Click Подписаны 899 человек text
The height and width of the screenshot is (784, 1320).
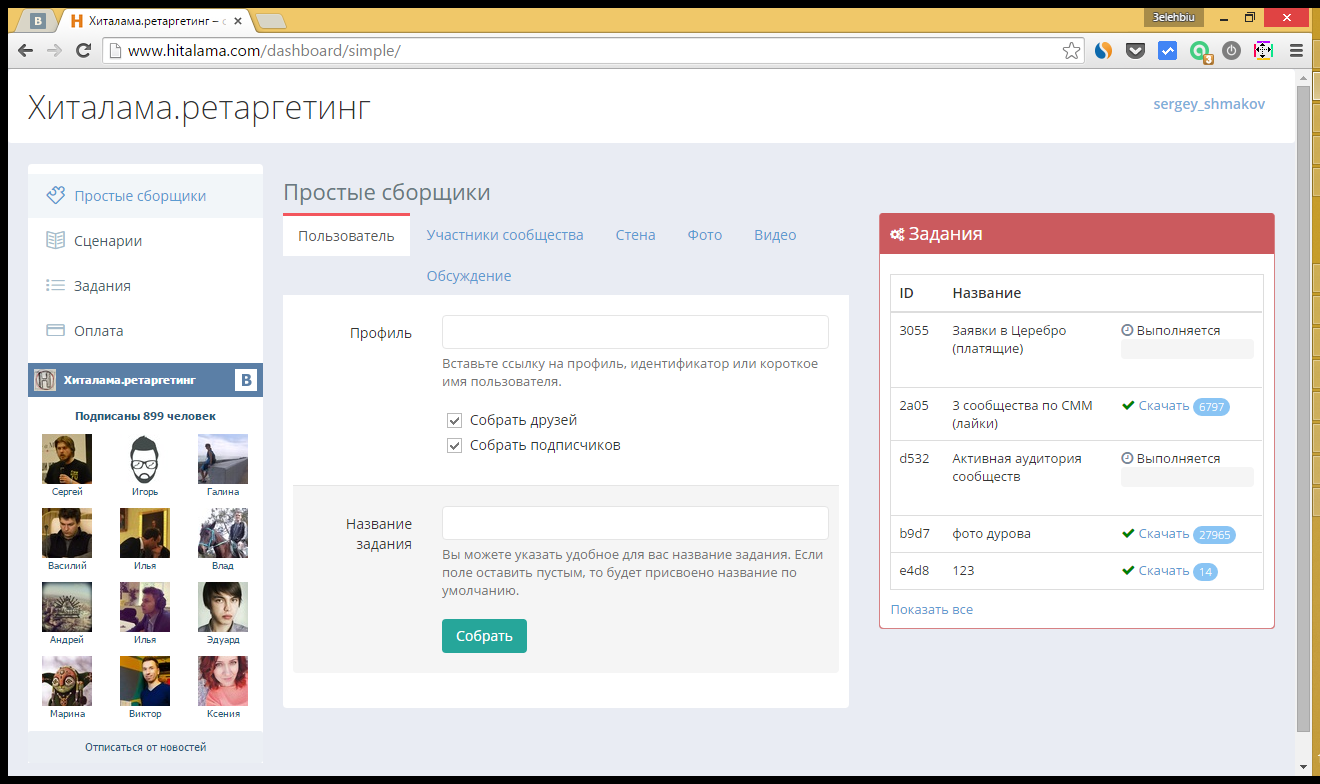click(x=145, y=416)
